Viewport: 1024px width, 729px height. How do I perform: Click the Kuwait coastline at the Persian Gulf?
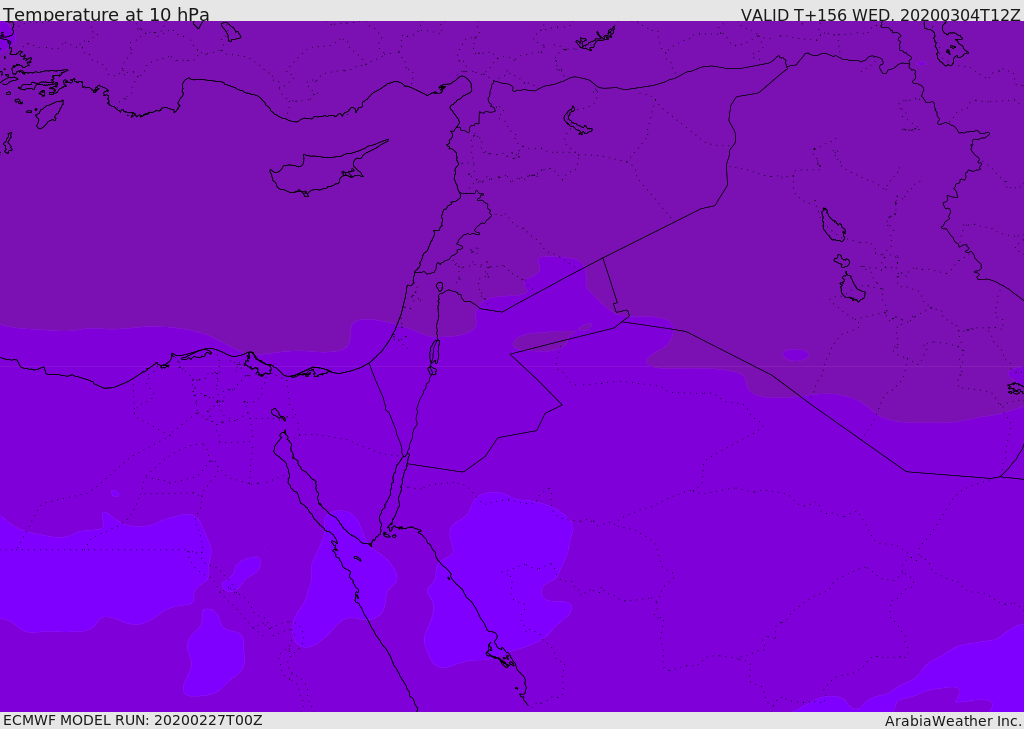click(x=1014, y=388)
